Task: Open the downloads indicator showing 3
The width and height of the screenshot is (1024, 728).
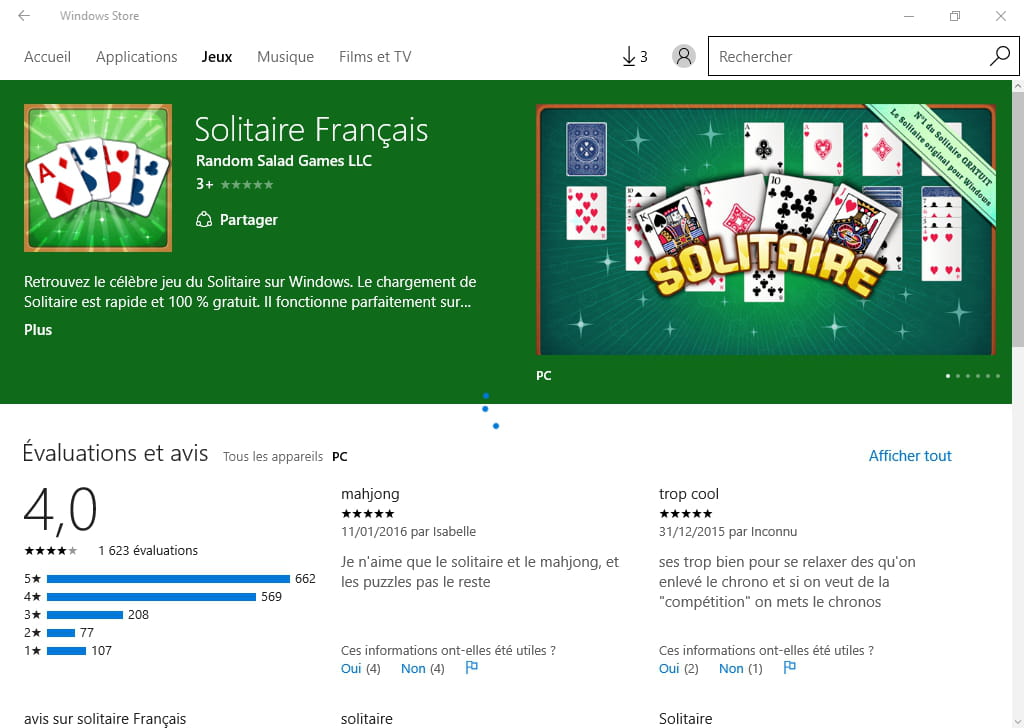Action: click(634, 57)
